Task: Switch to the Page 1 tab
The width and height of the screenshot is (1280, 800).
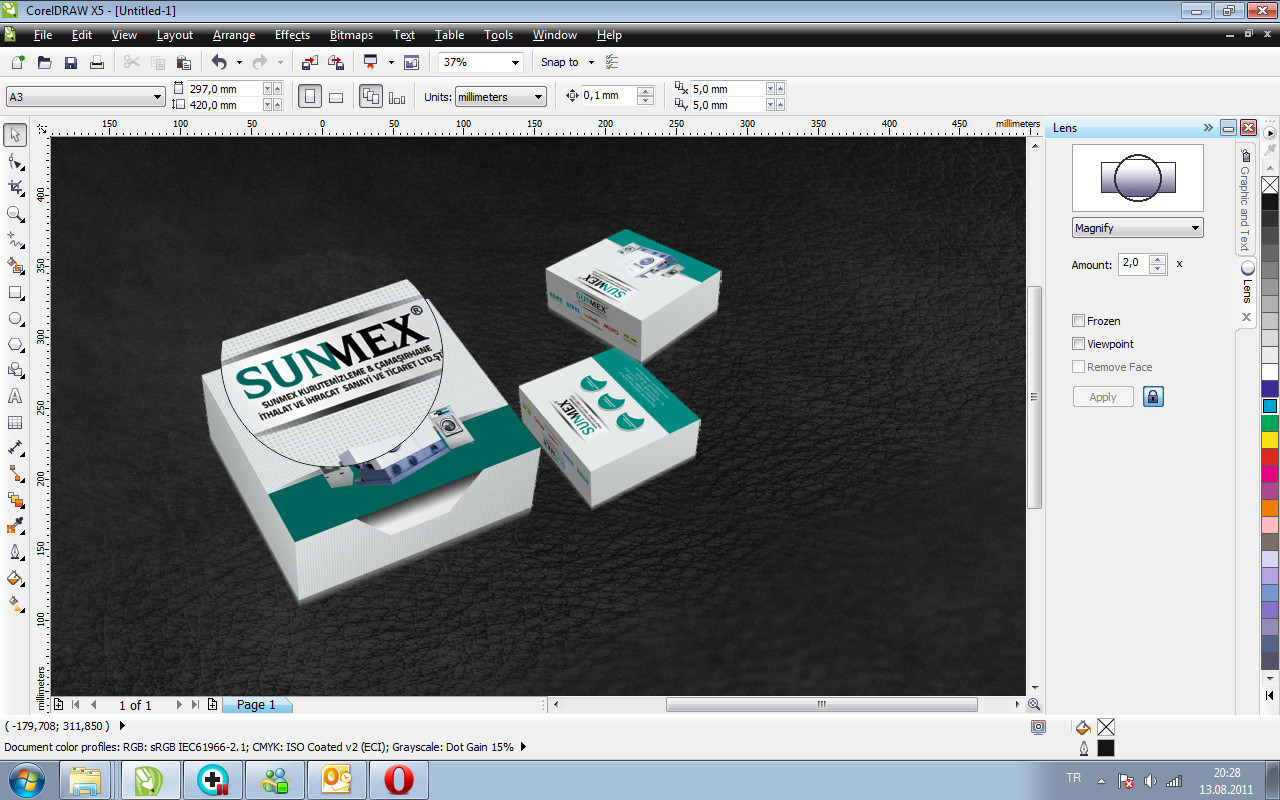Action: [x=256, y=705]
